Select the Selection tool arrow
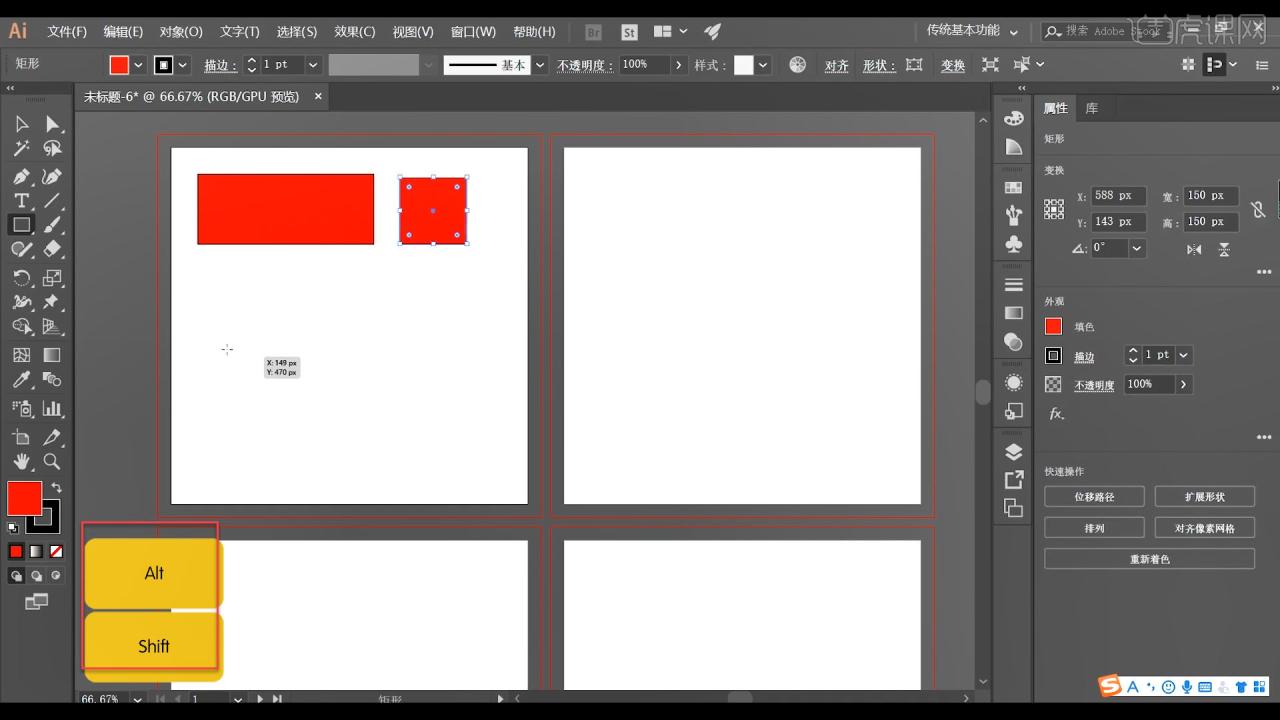 pos(21,124)
